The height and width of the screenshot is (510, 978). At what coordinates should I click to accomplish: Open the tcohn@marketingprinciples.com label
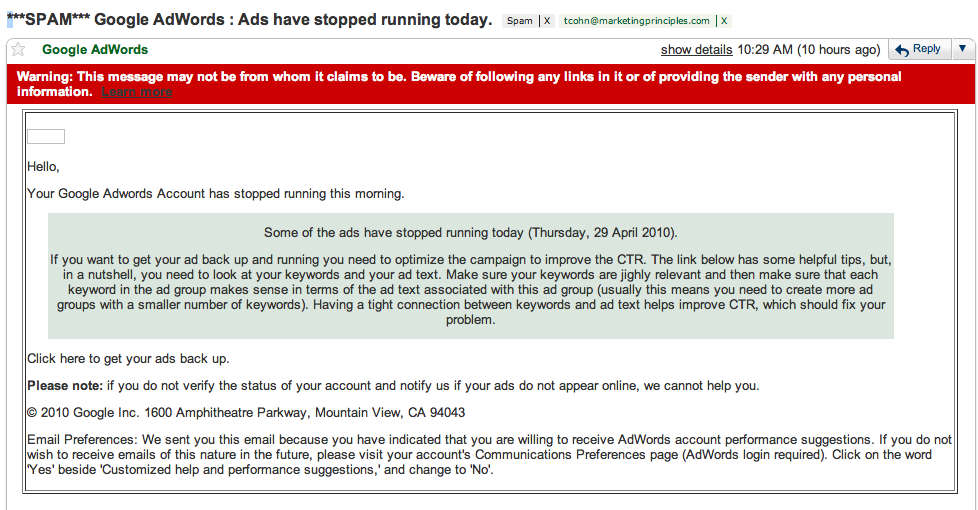tap(636, 21)
